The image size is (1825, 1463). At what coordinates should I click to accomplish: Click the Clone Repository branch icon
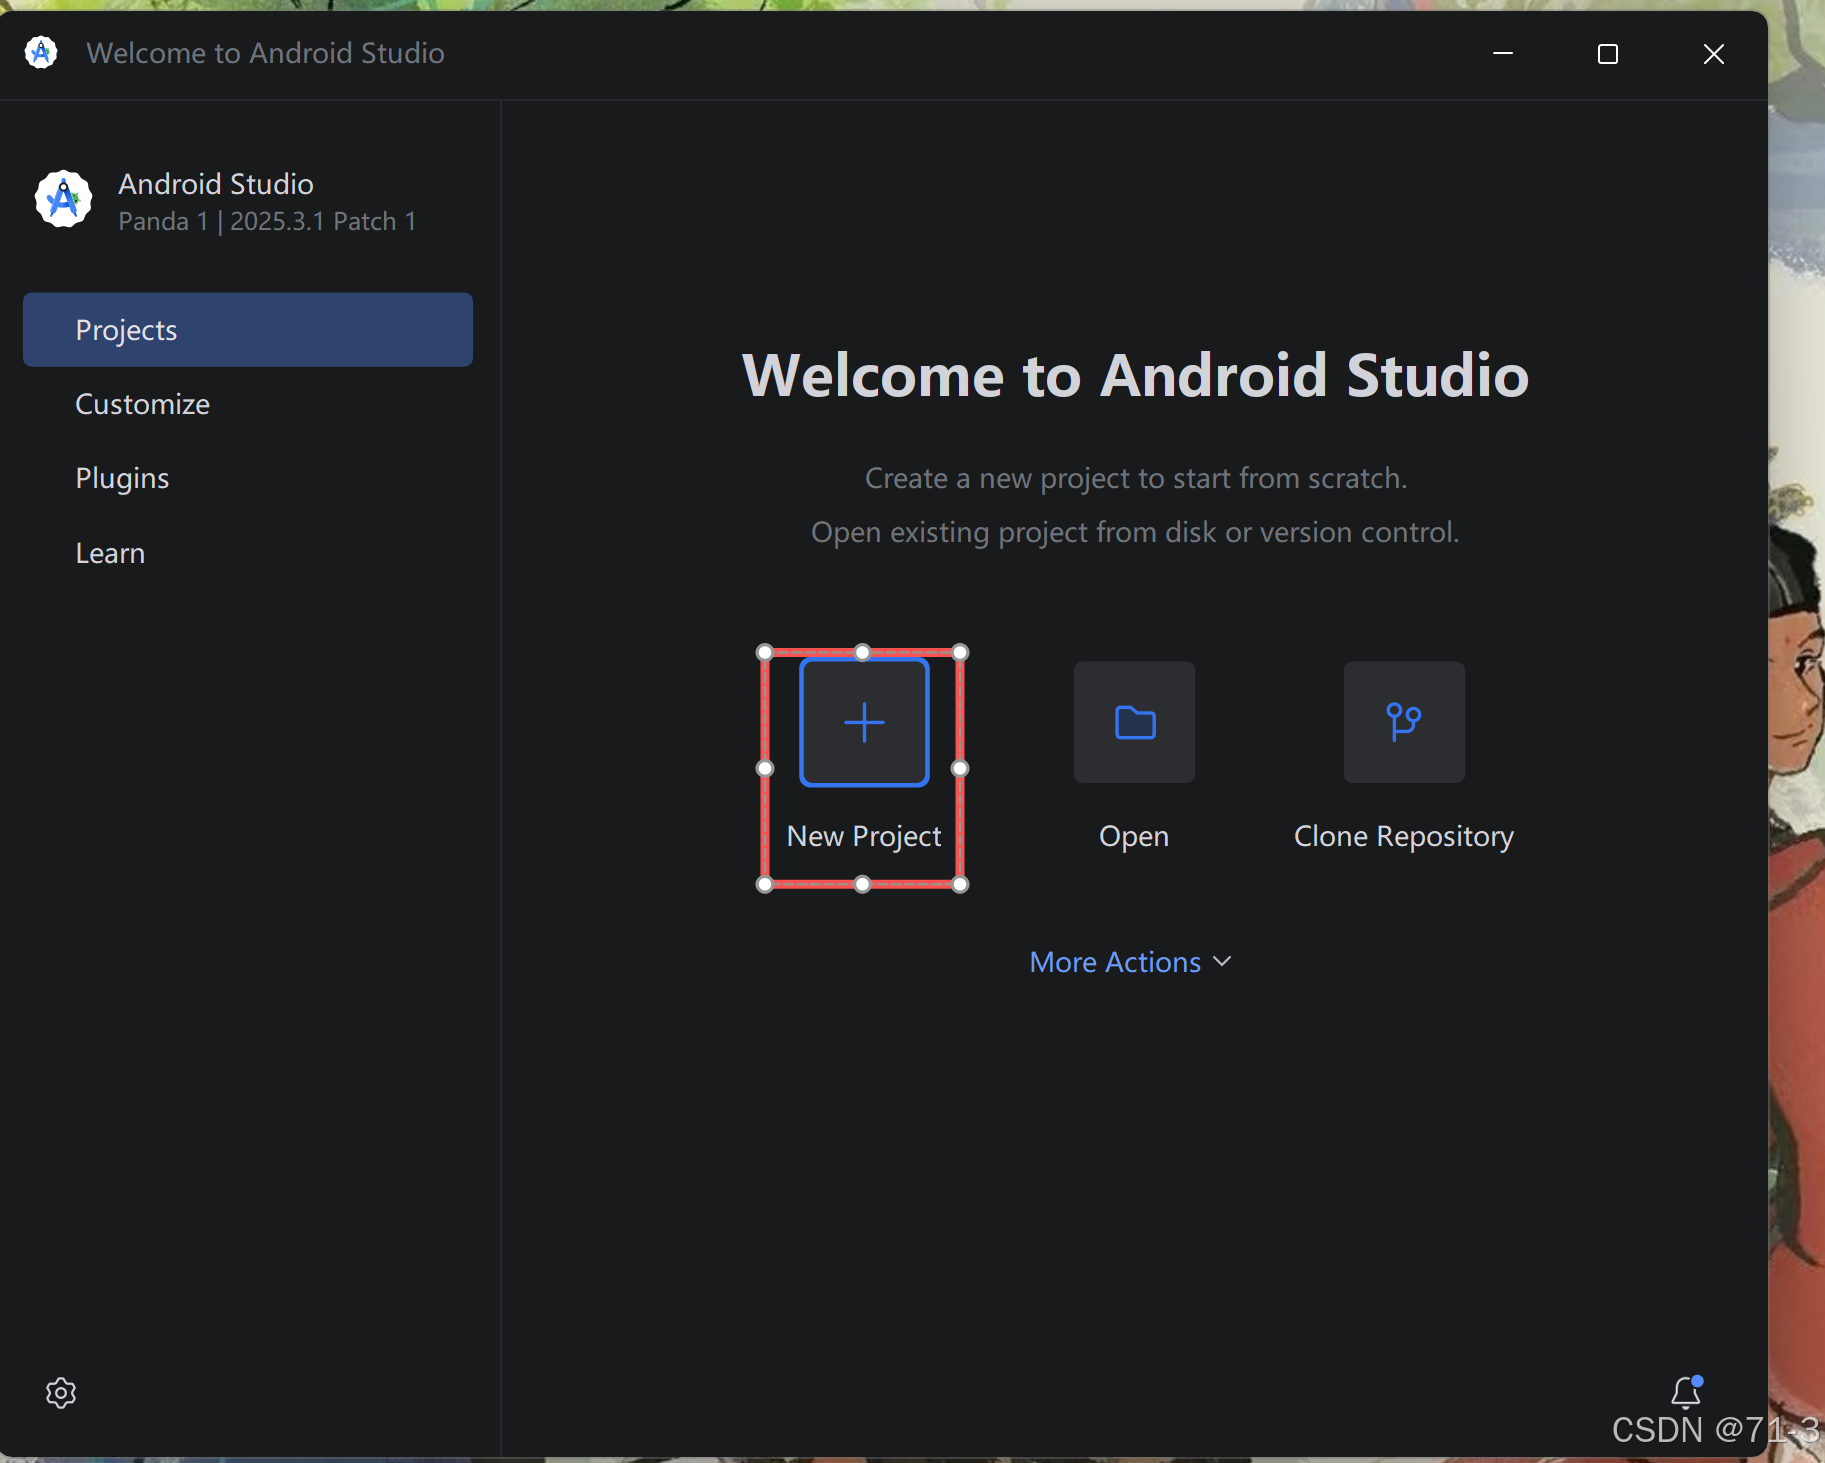[x=1404, y=722]
